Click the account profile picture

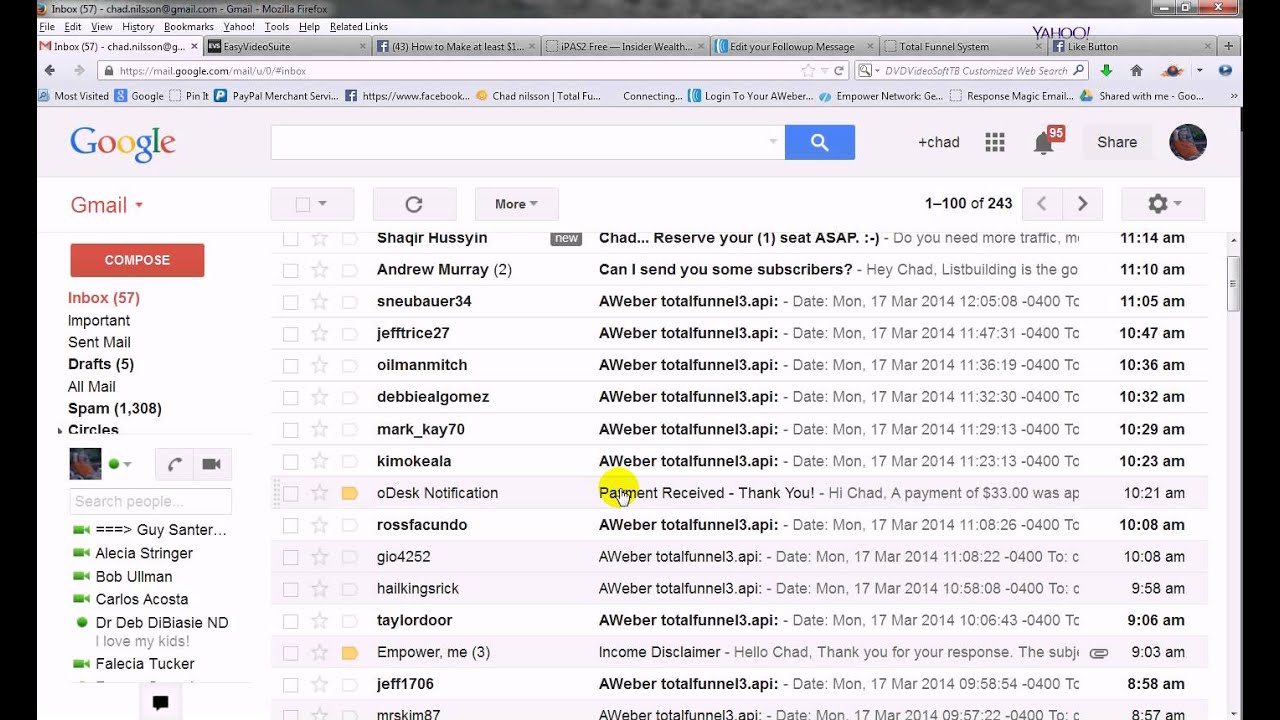coord(1188,142)
